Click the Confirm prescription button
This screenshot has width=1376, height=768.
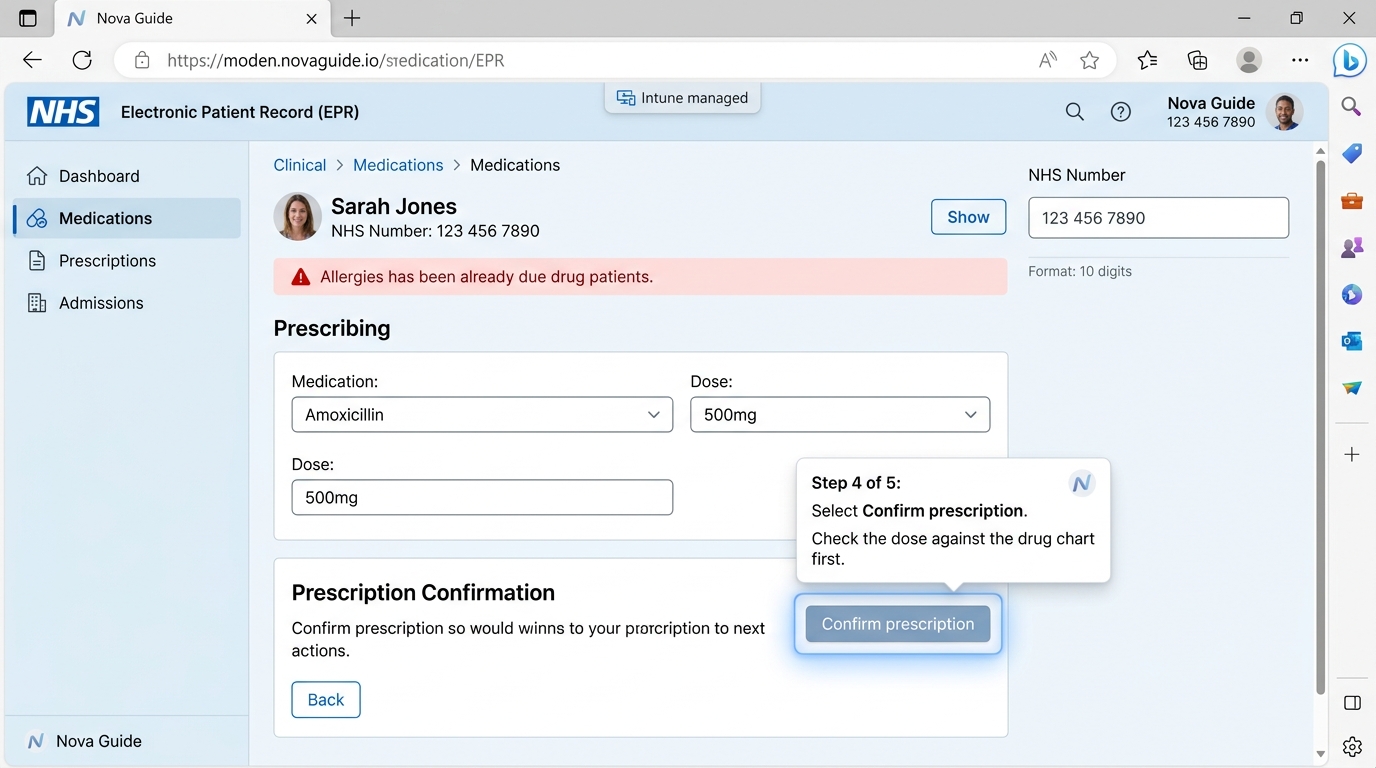(898, 624)
